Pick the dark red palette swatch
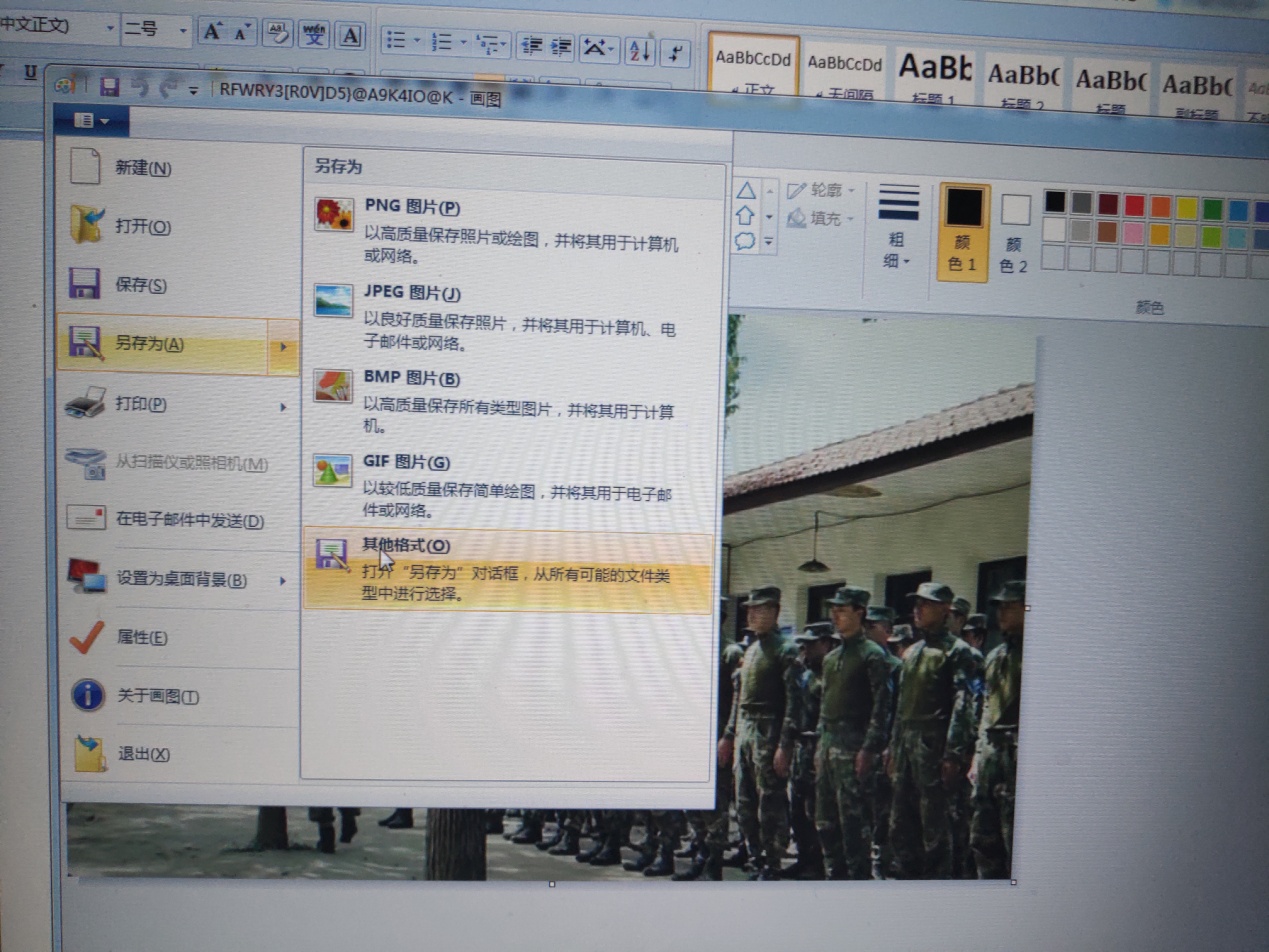 [x=1107, y=203]
